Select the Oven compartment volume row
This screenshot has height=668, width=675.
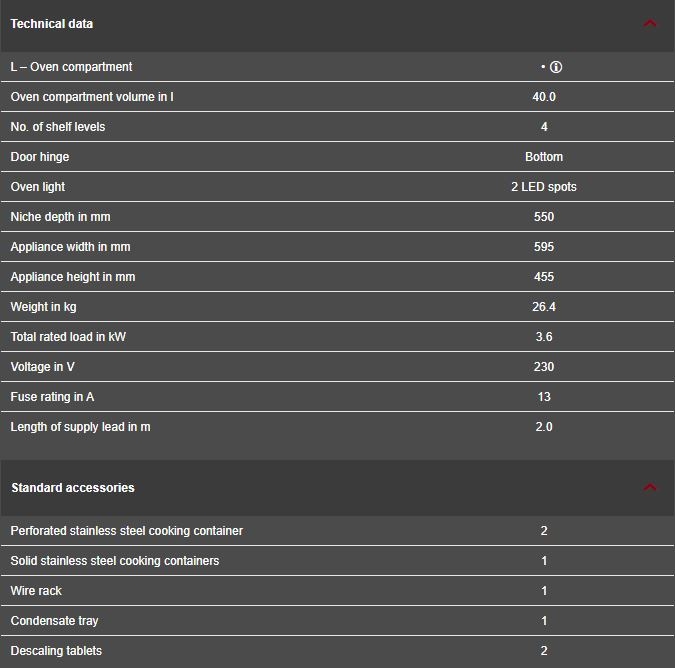338,97
